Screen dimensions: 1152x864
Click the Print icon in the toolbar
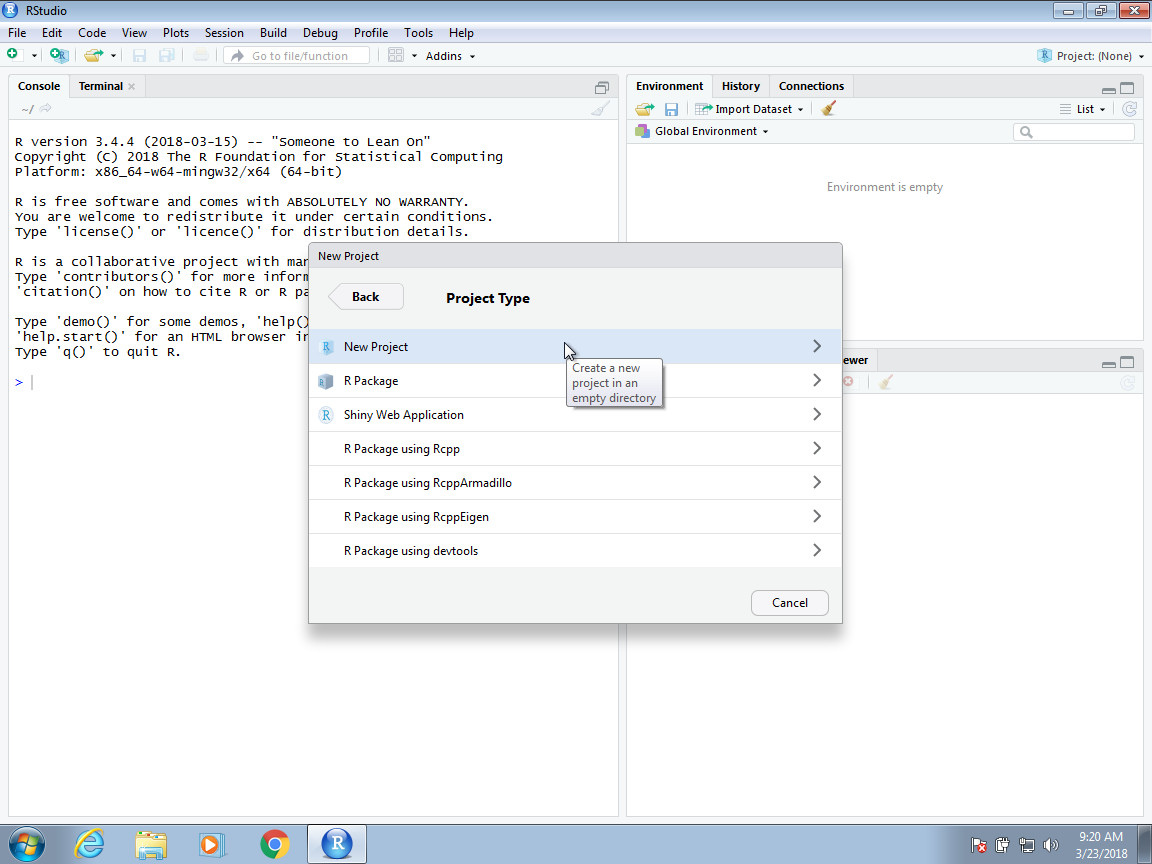(201, 55)
